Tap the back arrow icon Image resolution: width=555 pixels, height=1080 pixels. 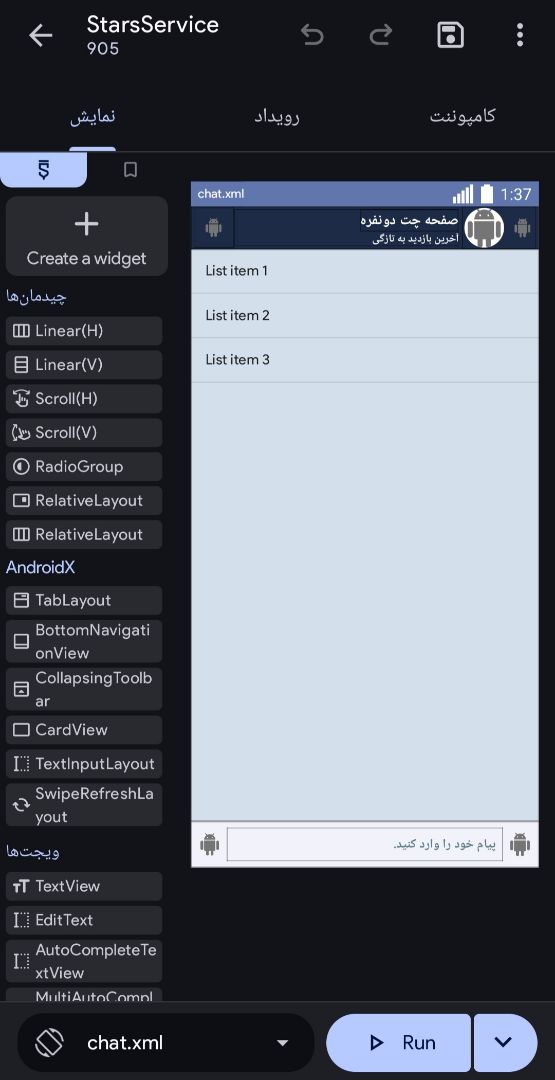tap(41, 35)
